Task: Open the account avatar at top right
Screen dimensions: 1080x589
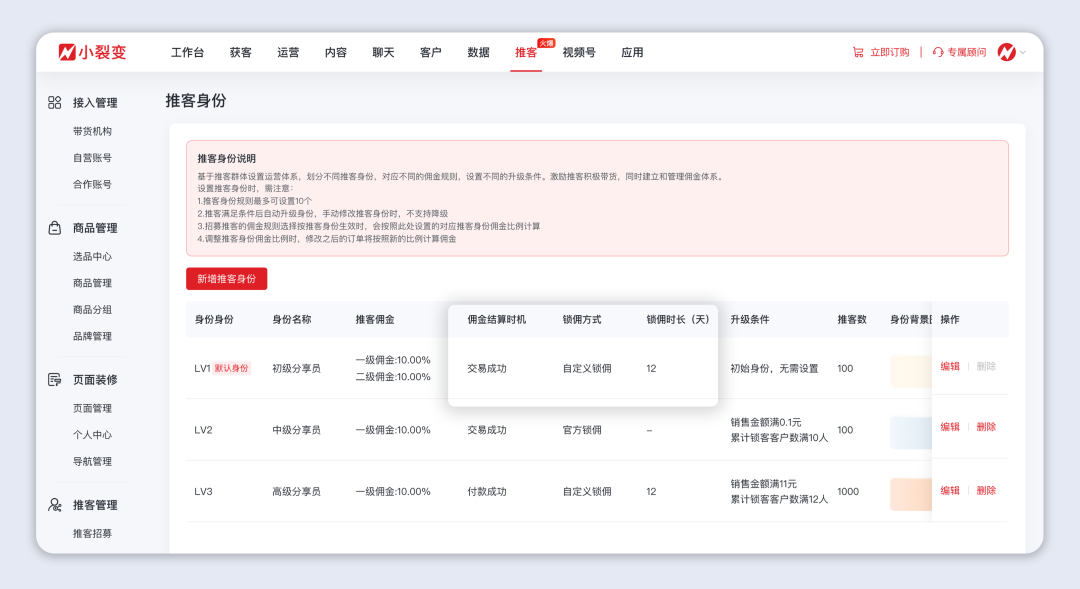Action: click(x=1004, y=52)
